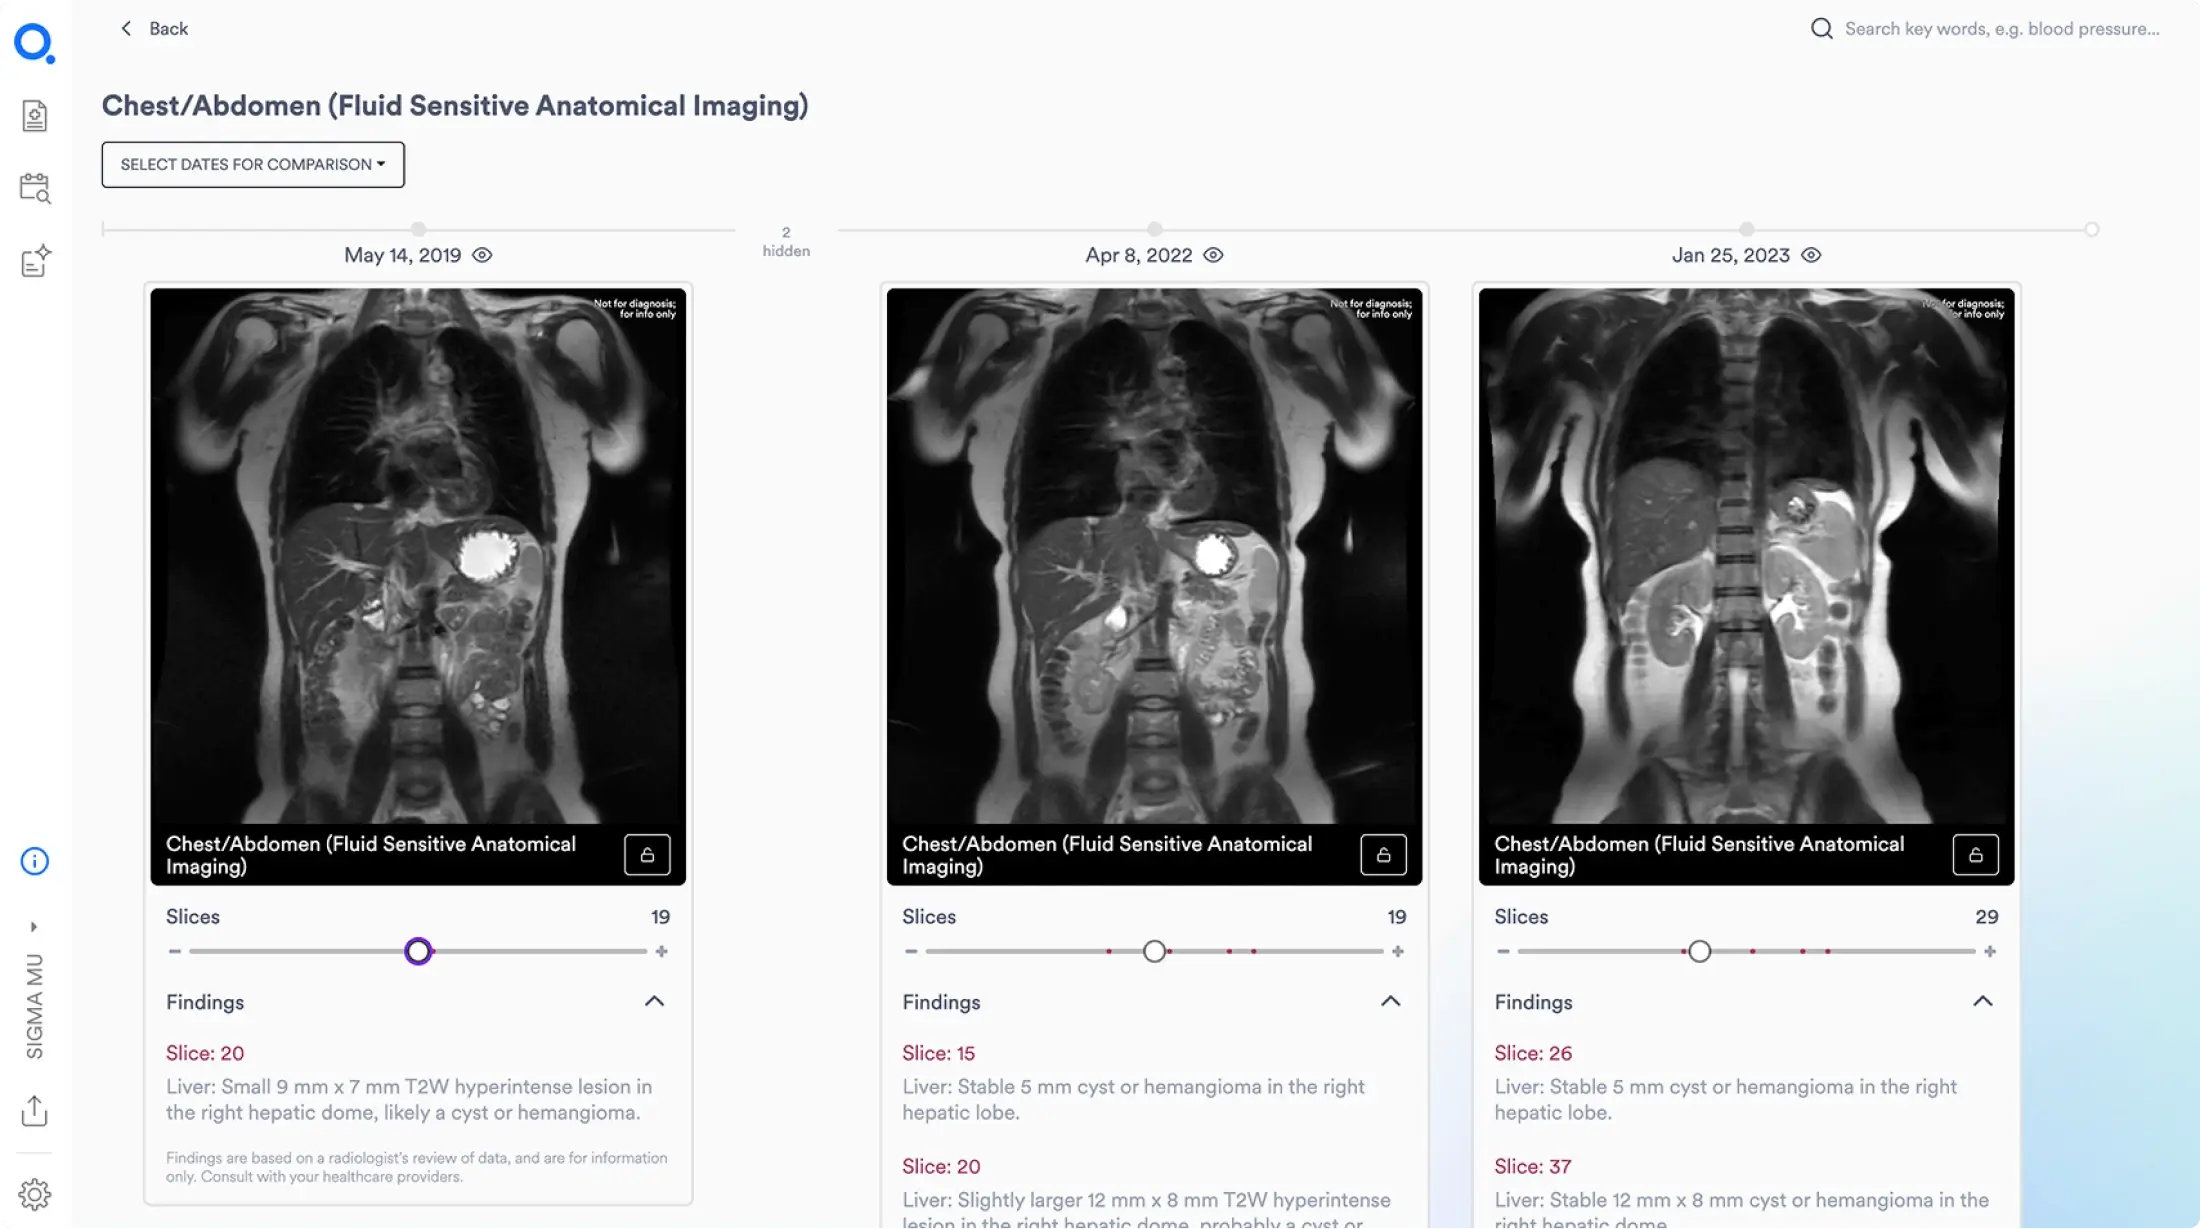Open the medical records document icon
The image size is (2200, 1229).
(35, 115)
